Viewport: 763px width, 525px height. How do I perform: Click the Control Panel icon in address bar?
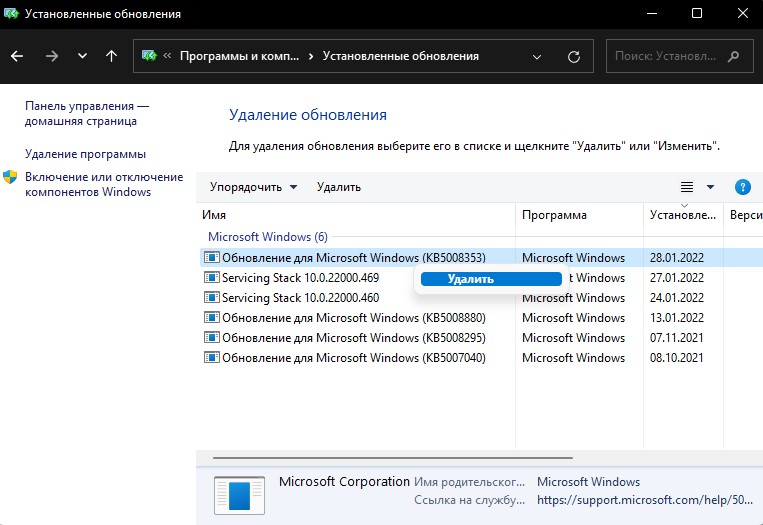pos(149,55)
